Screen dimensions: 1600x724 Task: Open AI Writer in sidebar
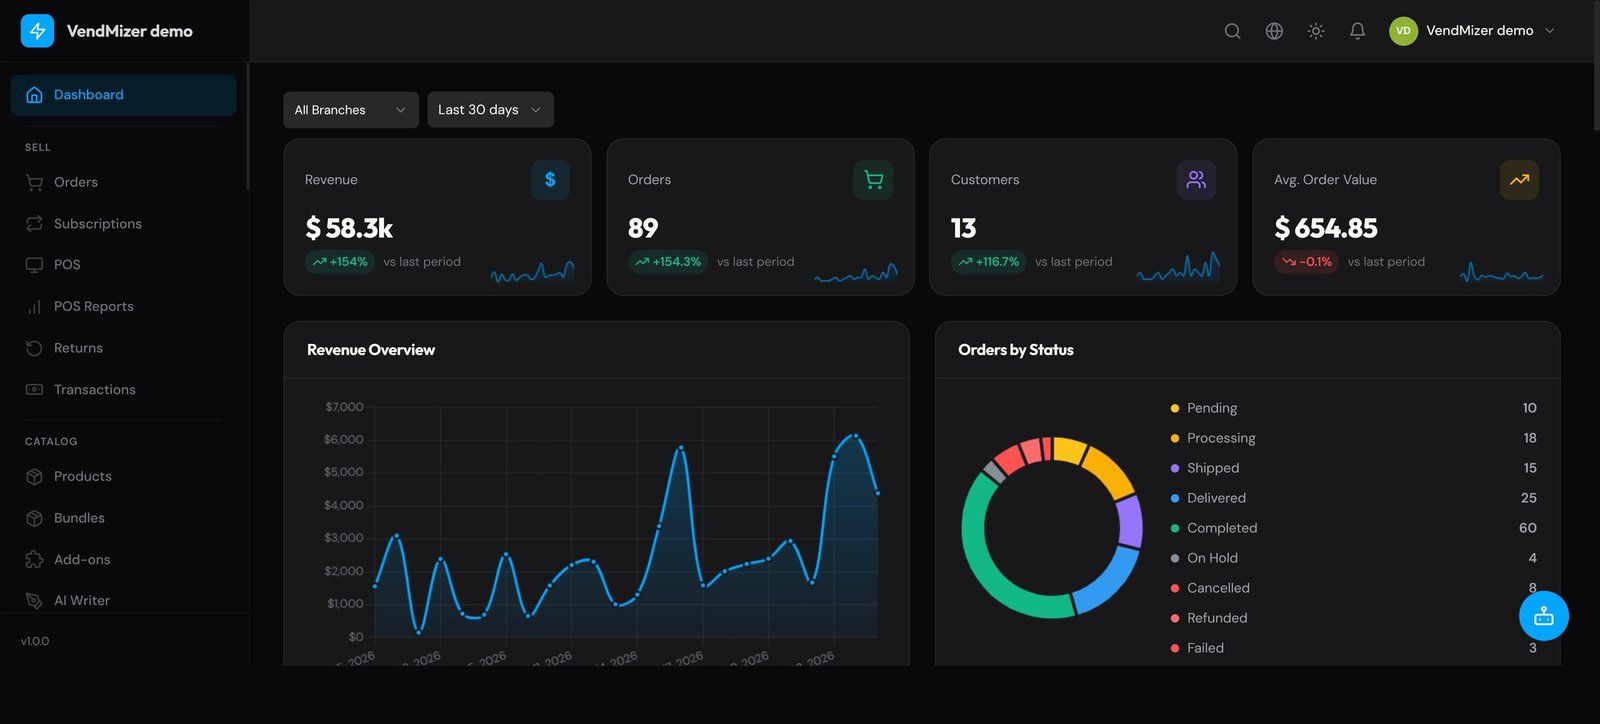click(124, 601)
